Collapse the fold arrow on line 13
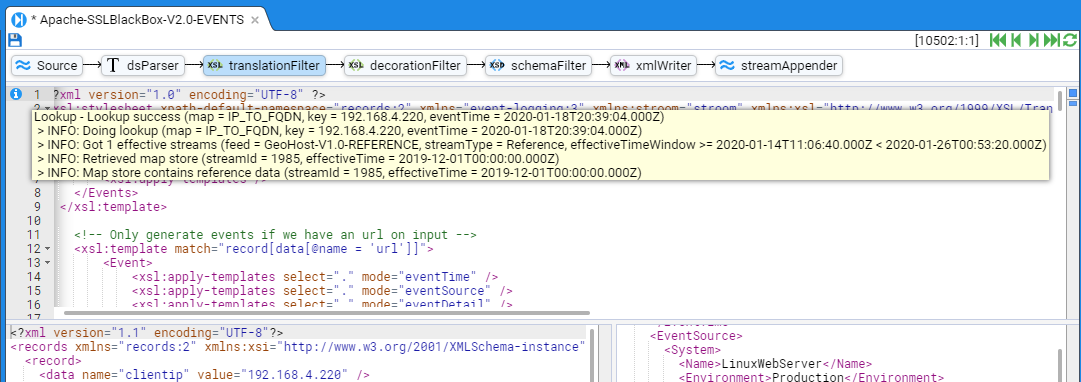The width and height of the screenshot is (1081, 382). [x=47, y=263]
